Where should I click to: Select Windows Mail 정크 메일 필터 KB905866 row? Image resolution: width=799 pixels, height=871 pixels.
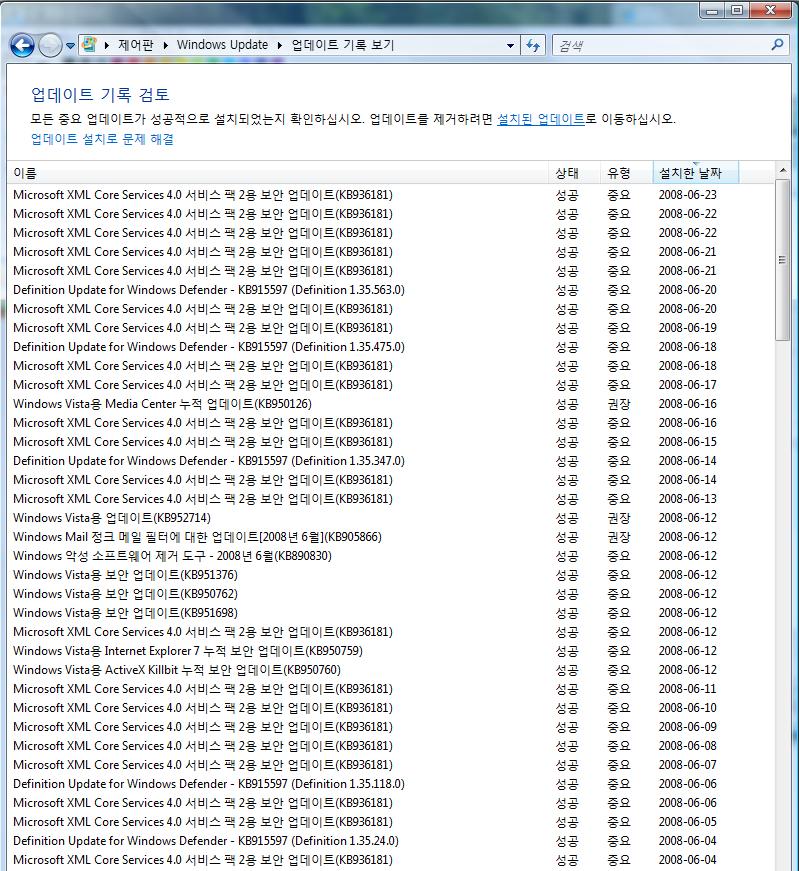(389, 537)
